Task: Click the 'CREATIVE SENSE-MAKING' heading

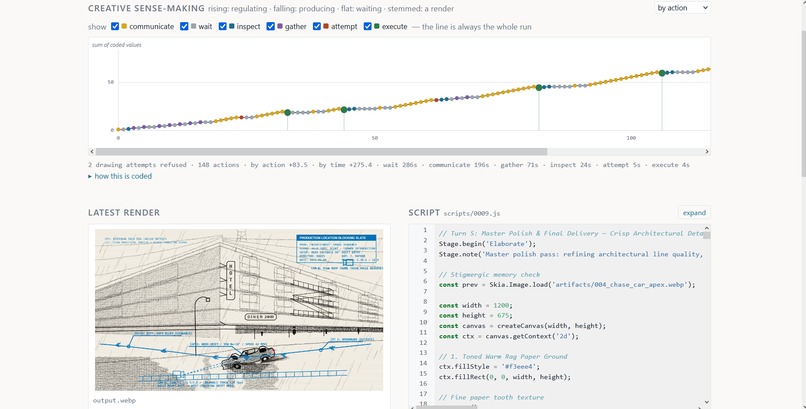Action: pos(146,8)
